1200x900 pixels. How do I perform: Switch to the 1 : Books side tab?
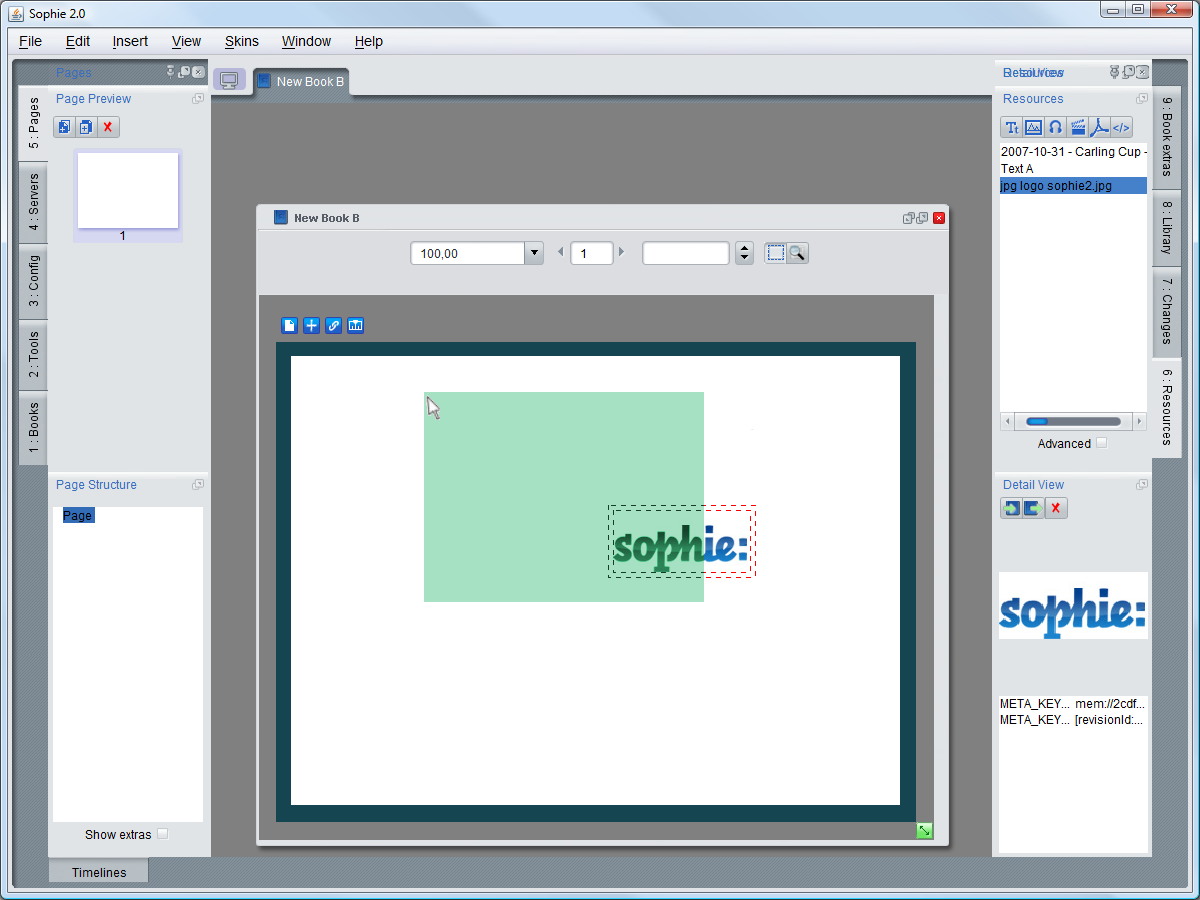(33, 428)
